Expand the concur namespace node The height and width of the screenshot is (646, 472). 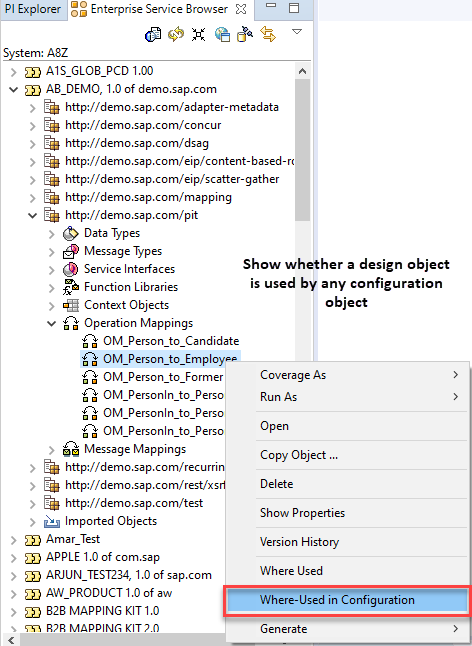33,126
